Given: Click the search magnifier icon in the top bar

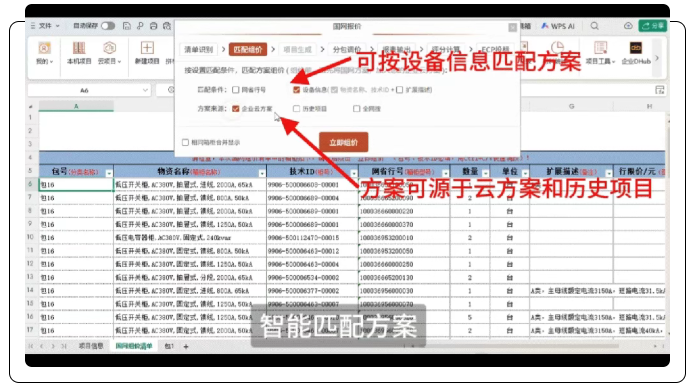Looking at the screenshot, I should (x=594, y=26).
